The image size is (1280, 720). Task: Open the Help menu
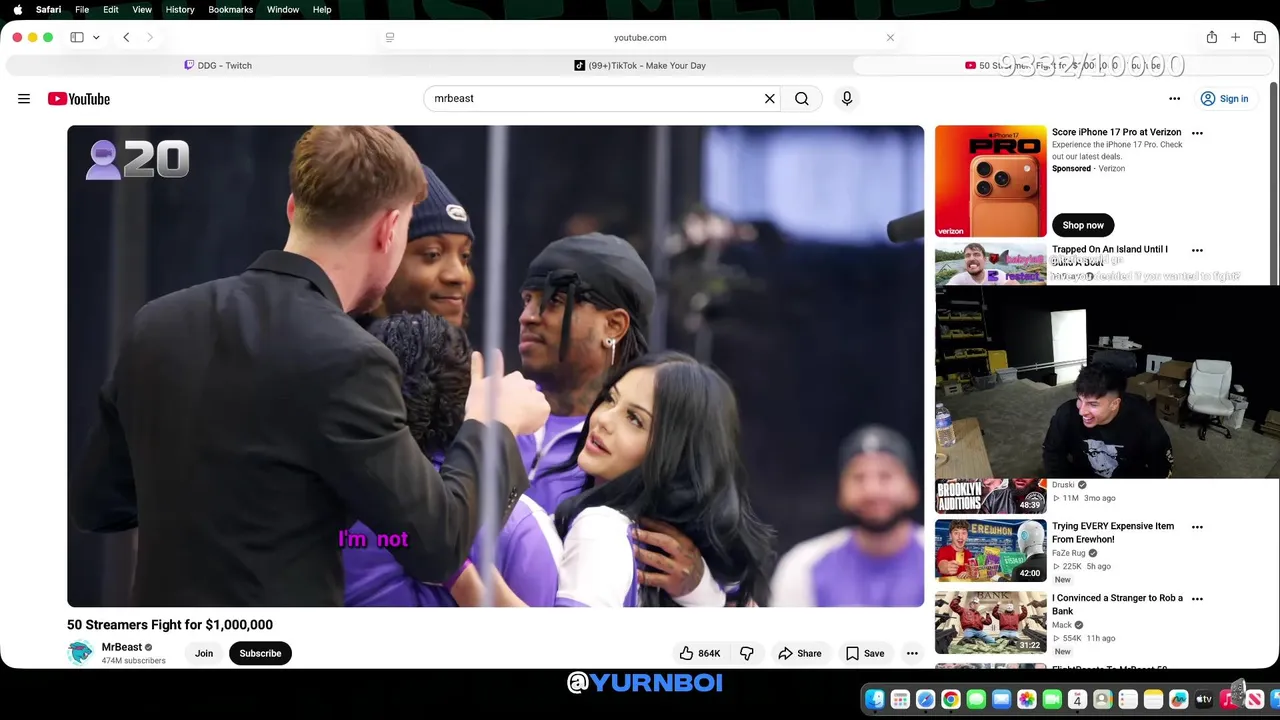pos(322,9)
